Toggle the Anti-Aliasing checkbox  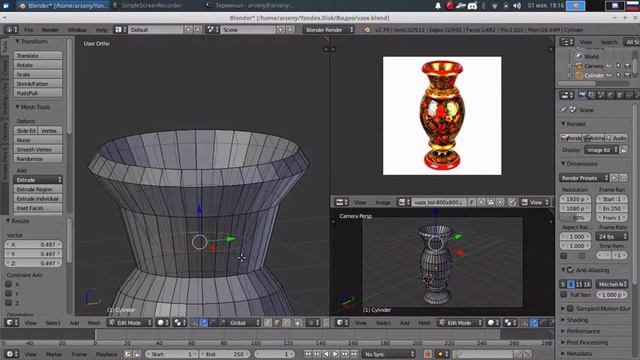pos(570,270)
